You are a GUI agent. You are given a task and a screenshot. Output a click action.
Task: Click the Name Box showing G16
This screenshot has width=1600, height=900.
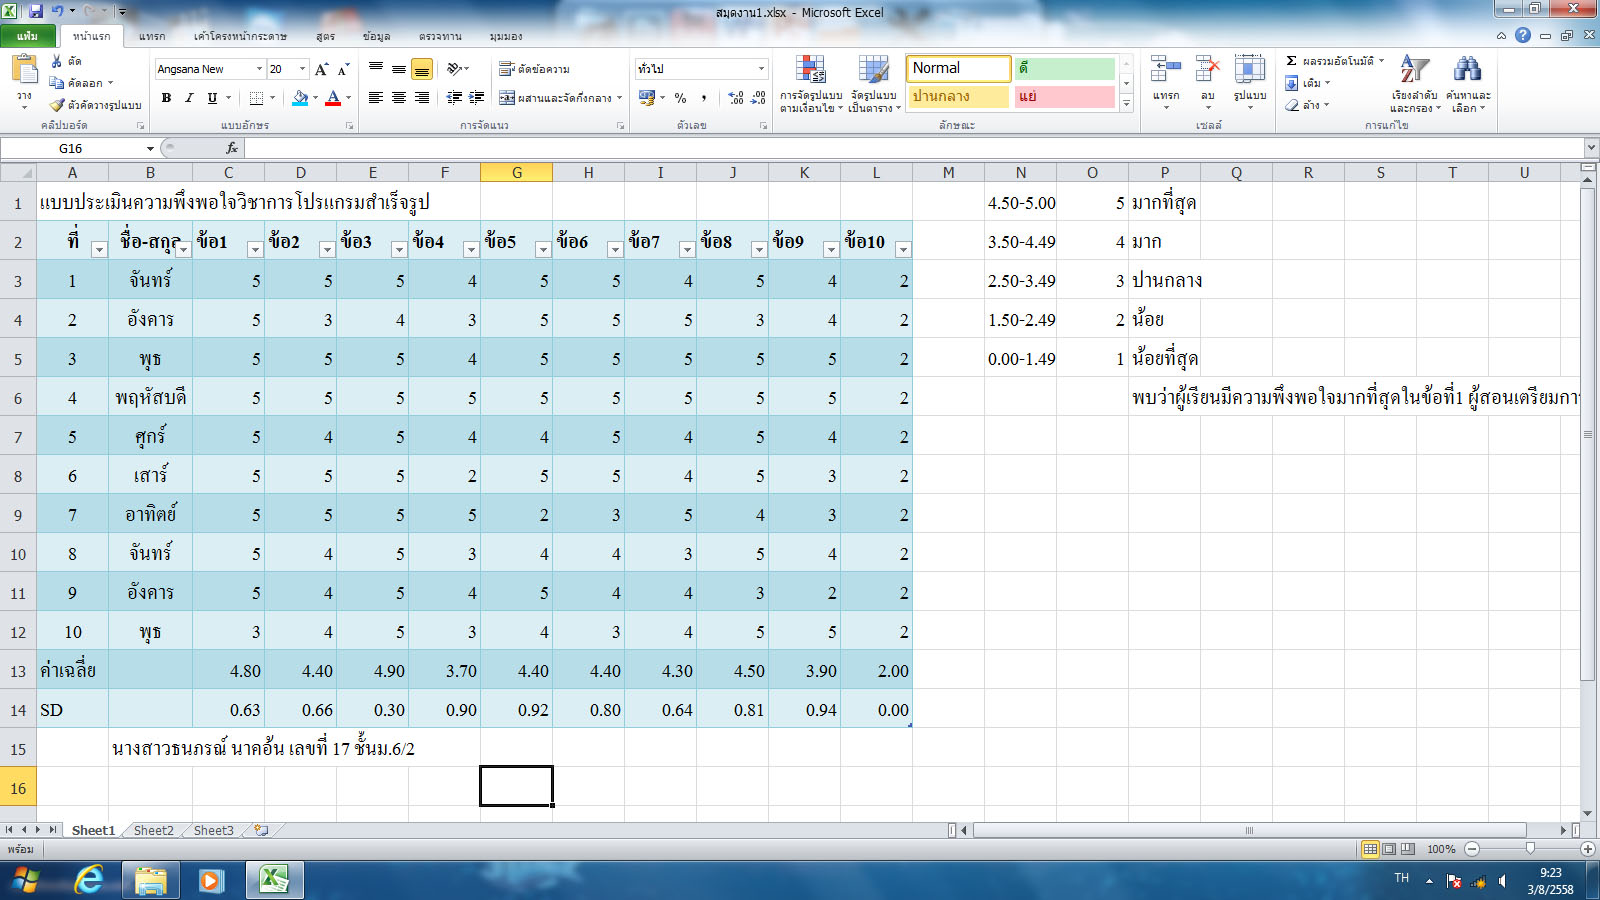point(72,148)
